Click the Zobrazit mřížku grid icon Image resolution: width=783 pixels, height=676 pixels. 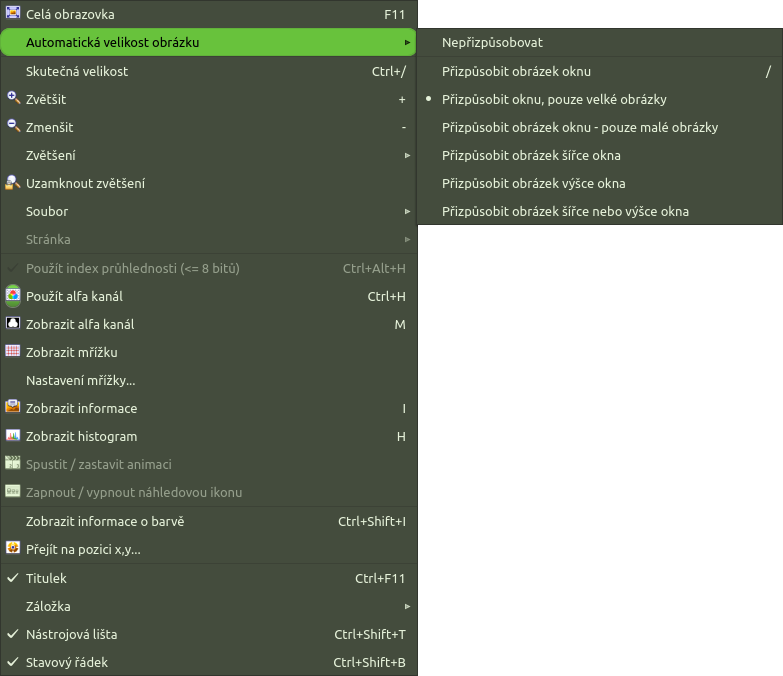click(x=13, y=351)
